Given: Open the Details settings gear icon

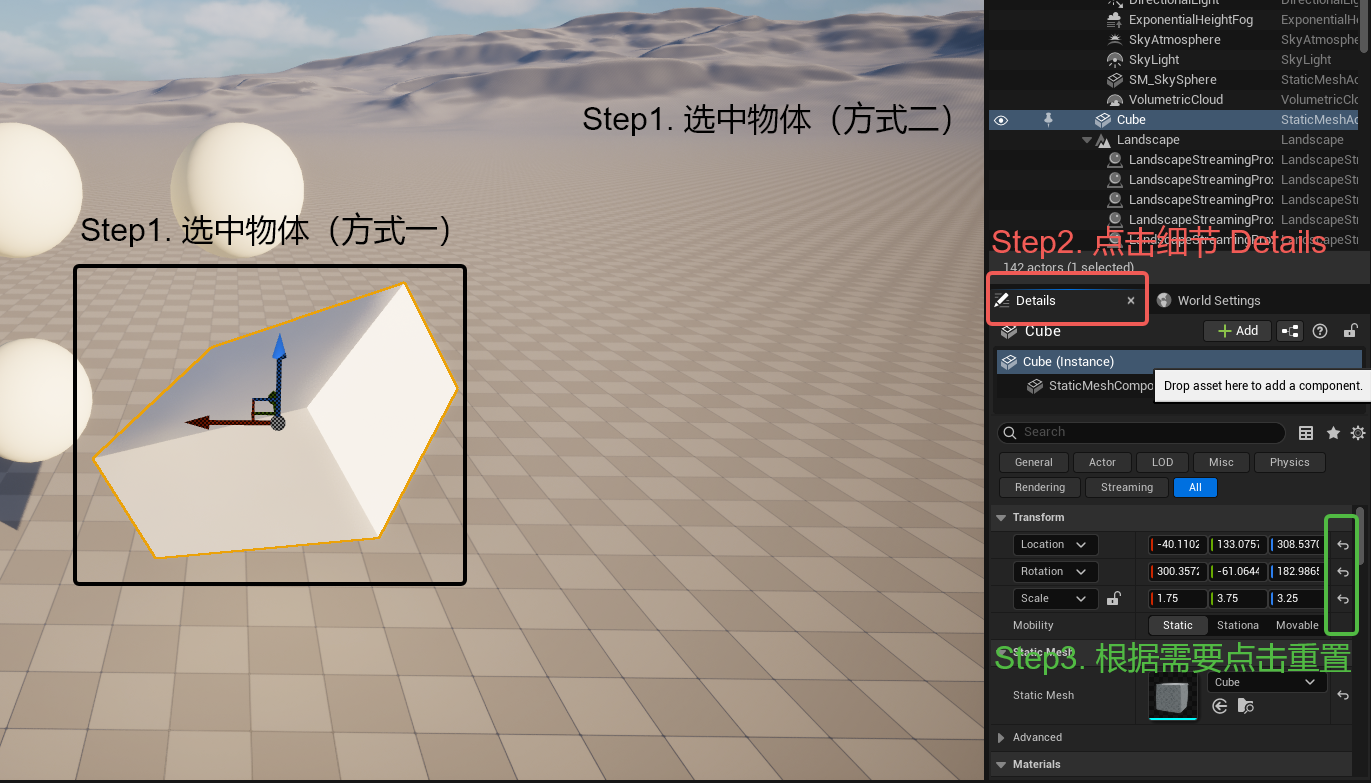Looking at the screenshot, I should 1358,433.
